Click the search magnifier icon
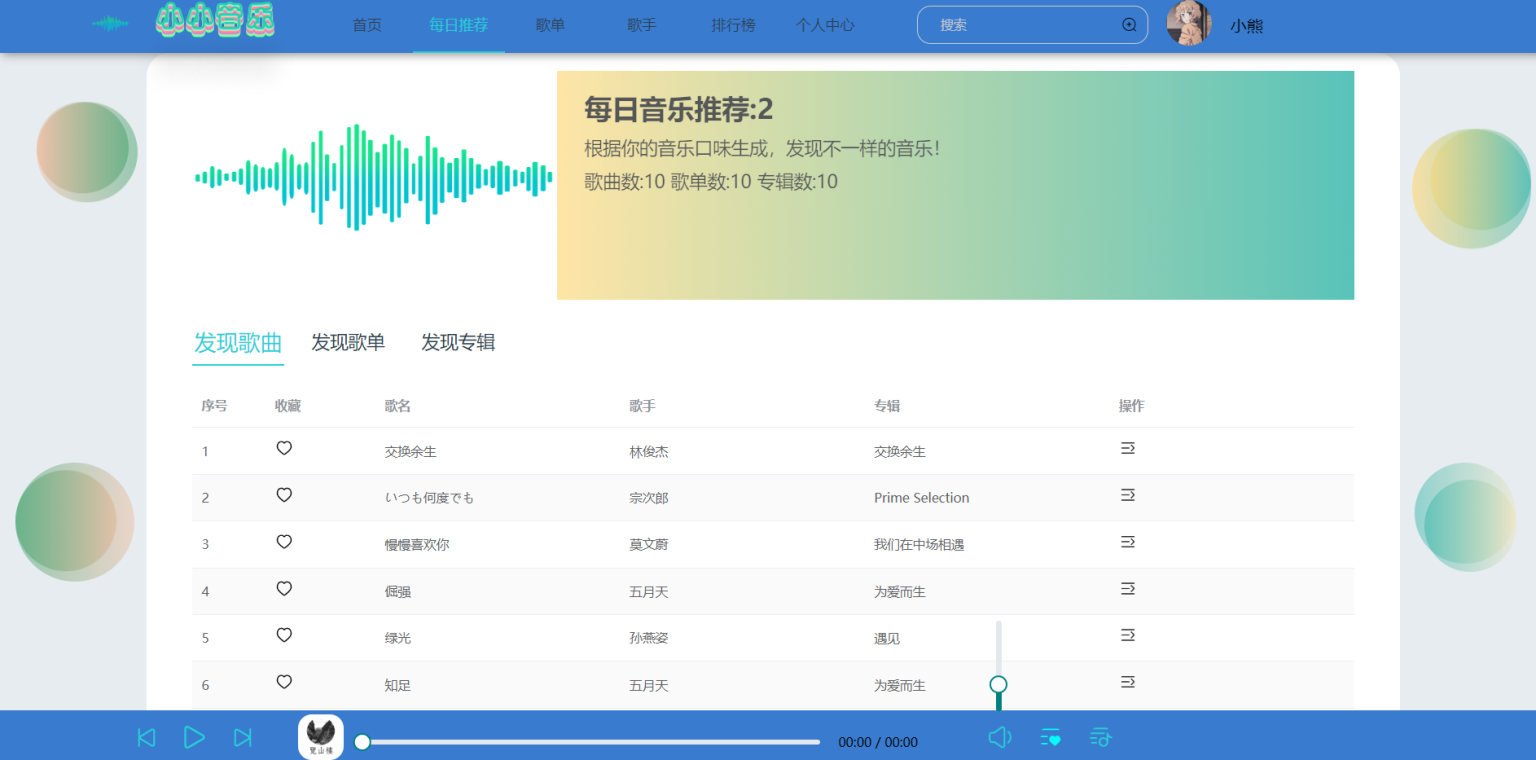Screen dimensions: 1536x760 point(1129,25)
